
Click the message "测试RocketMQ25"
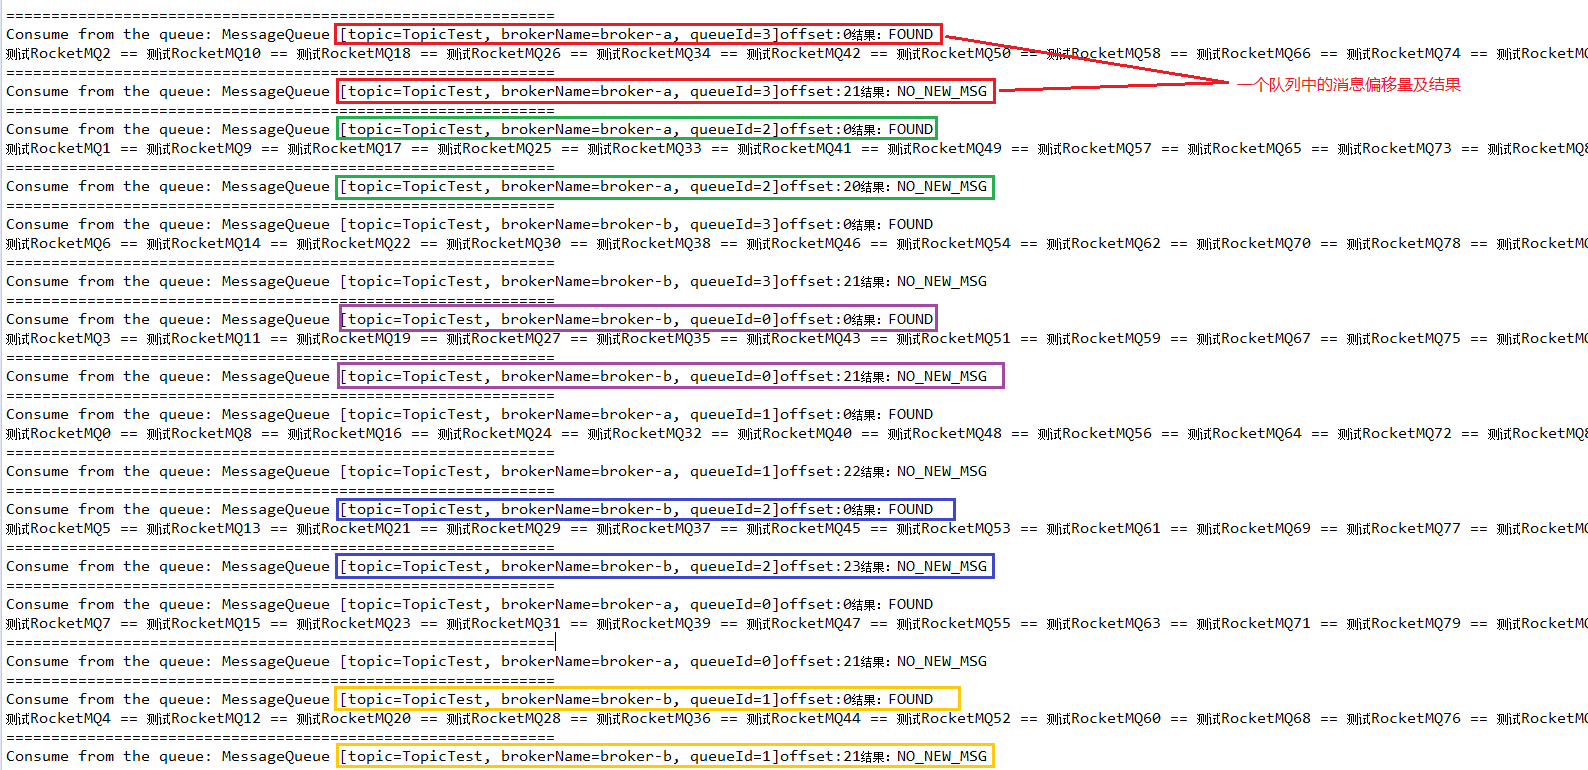[x=495, y=148]
